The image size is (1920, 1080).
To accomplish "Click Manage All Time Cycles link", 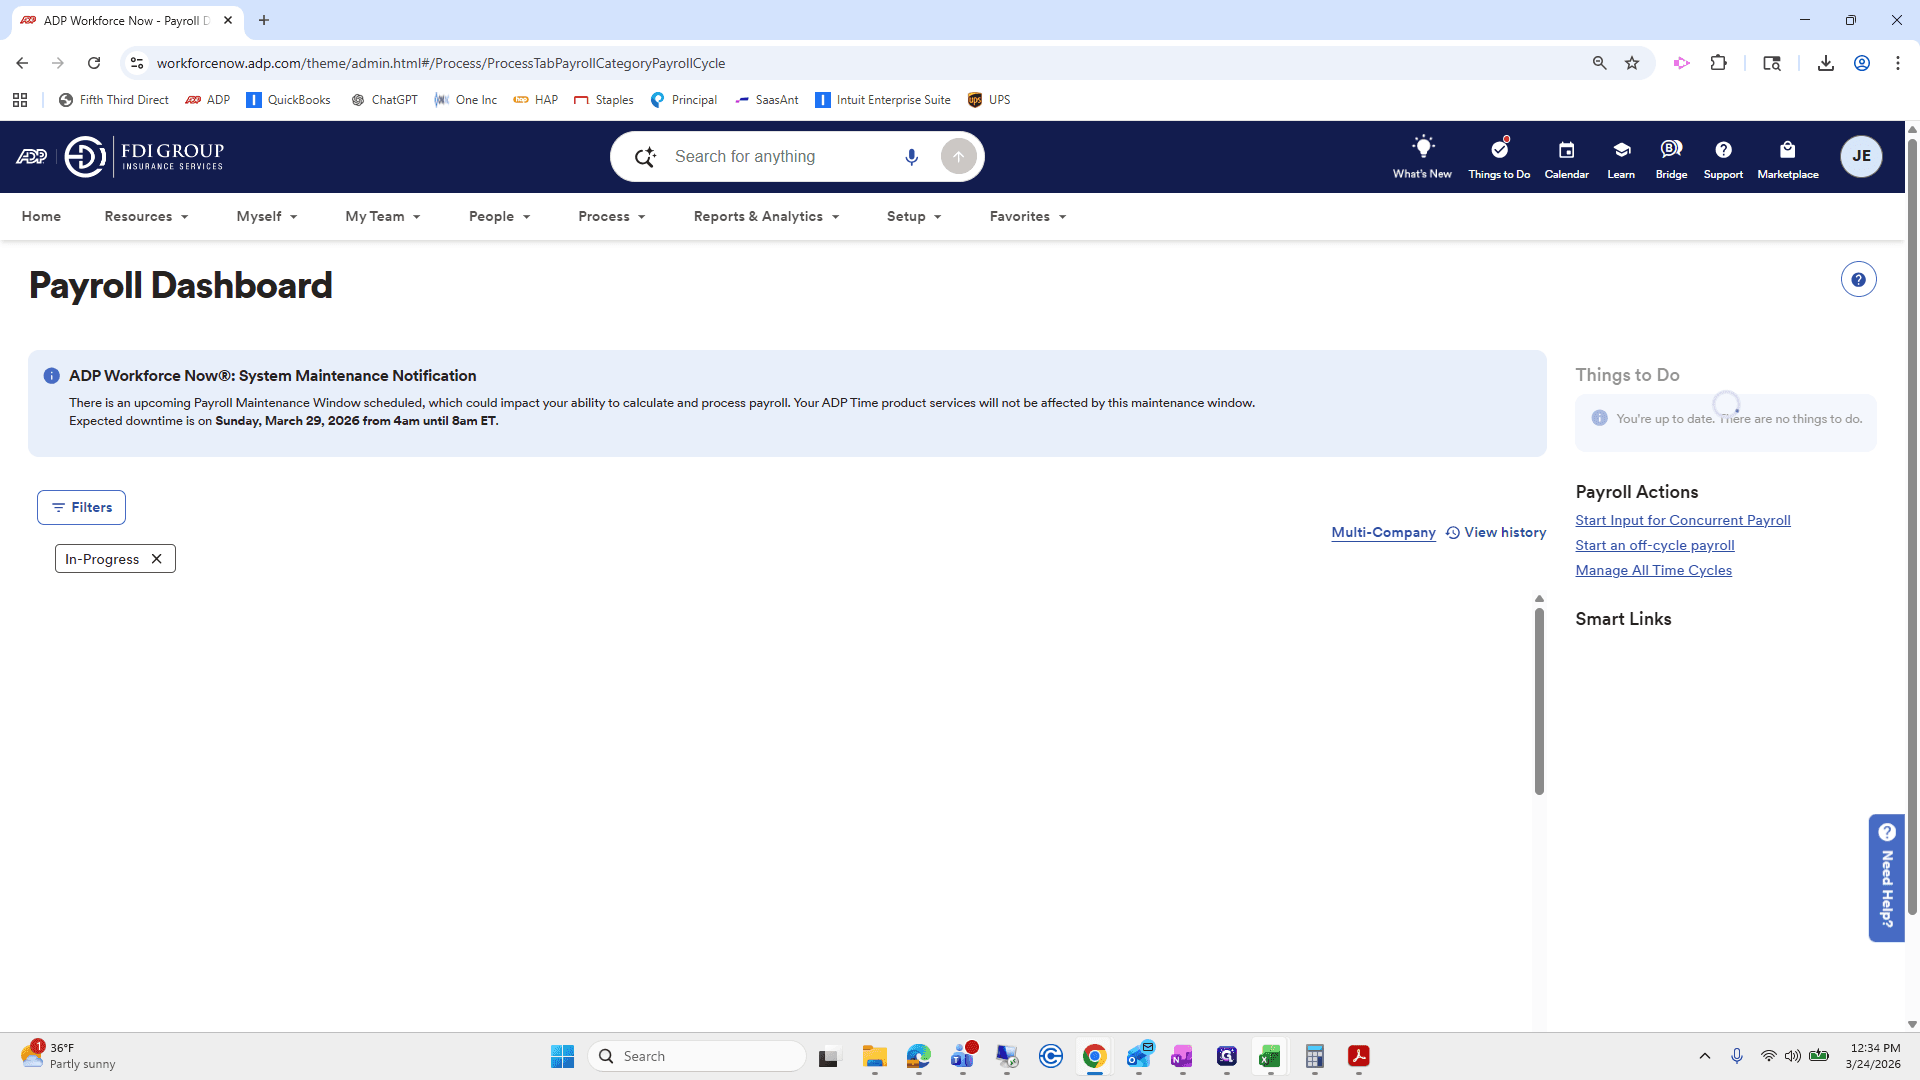I will click(x=1653, y=570).
